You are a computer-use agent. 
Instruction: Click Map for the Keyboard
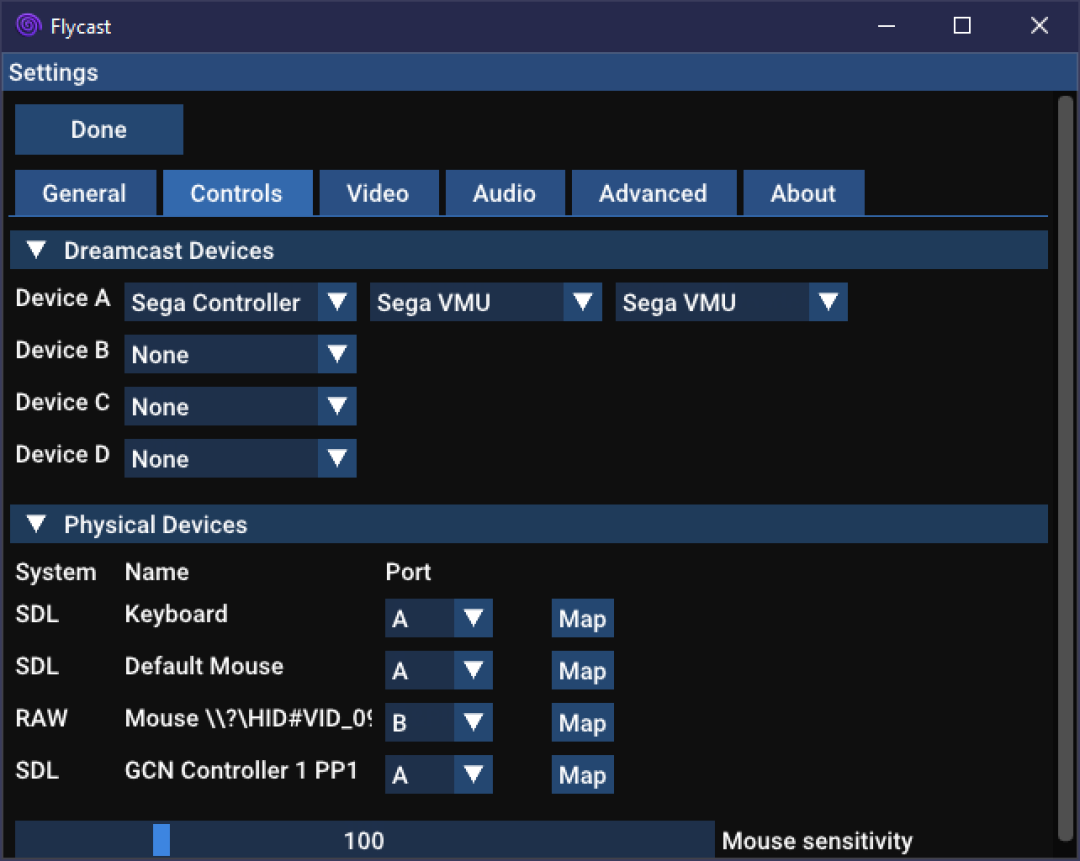click(583, 618)
